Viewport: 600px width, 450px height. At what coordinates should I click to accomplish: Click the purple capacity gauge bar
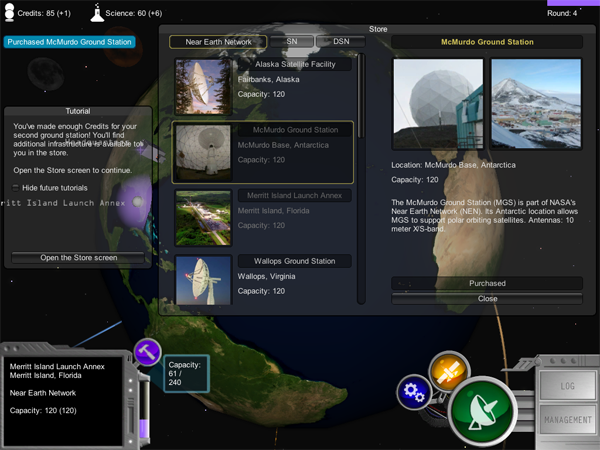click(x=143, y=409)
